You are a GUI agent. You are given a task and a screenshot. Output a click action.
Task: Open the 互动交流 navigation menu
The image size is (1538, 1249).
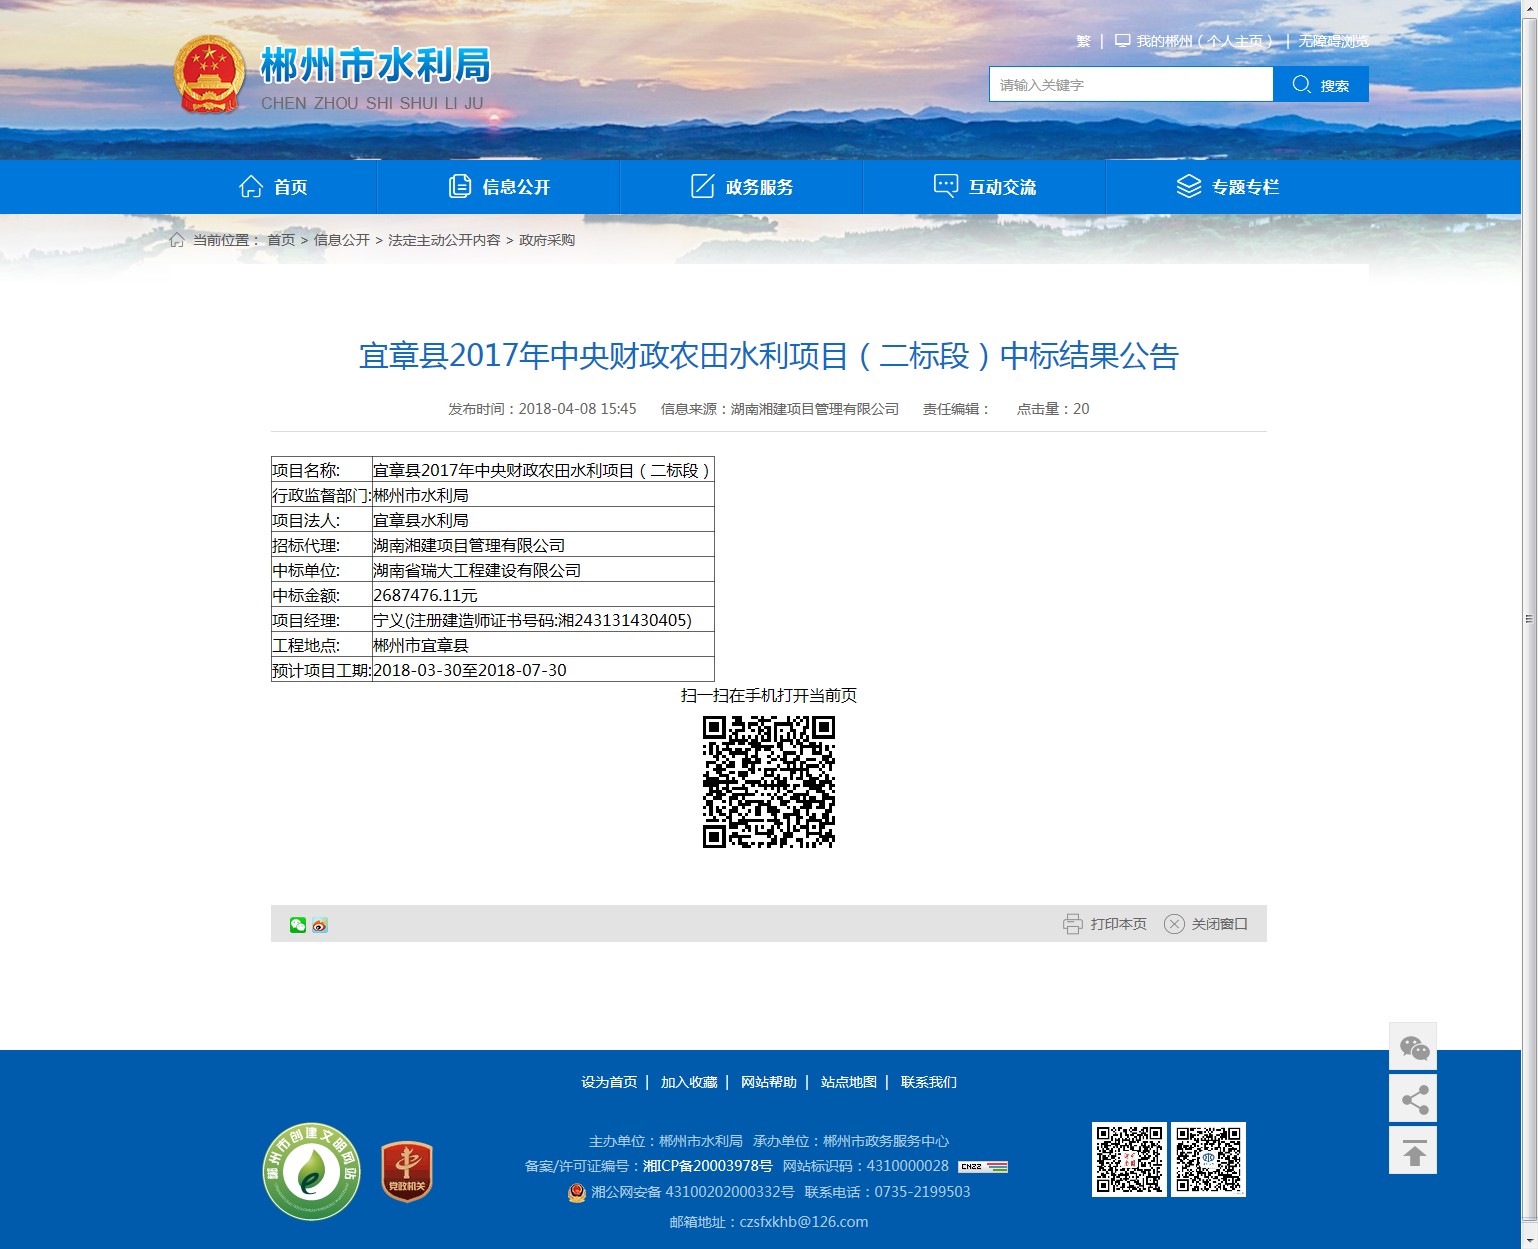pyautogui.click(x=985, y=187)
